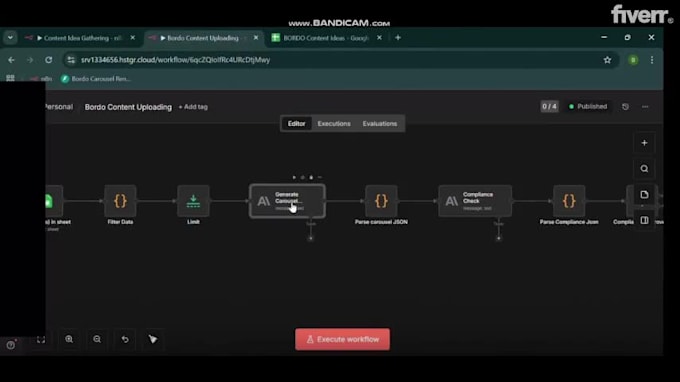Click the Execute workflow button

click(343, 339)
